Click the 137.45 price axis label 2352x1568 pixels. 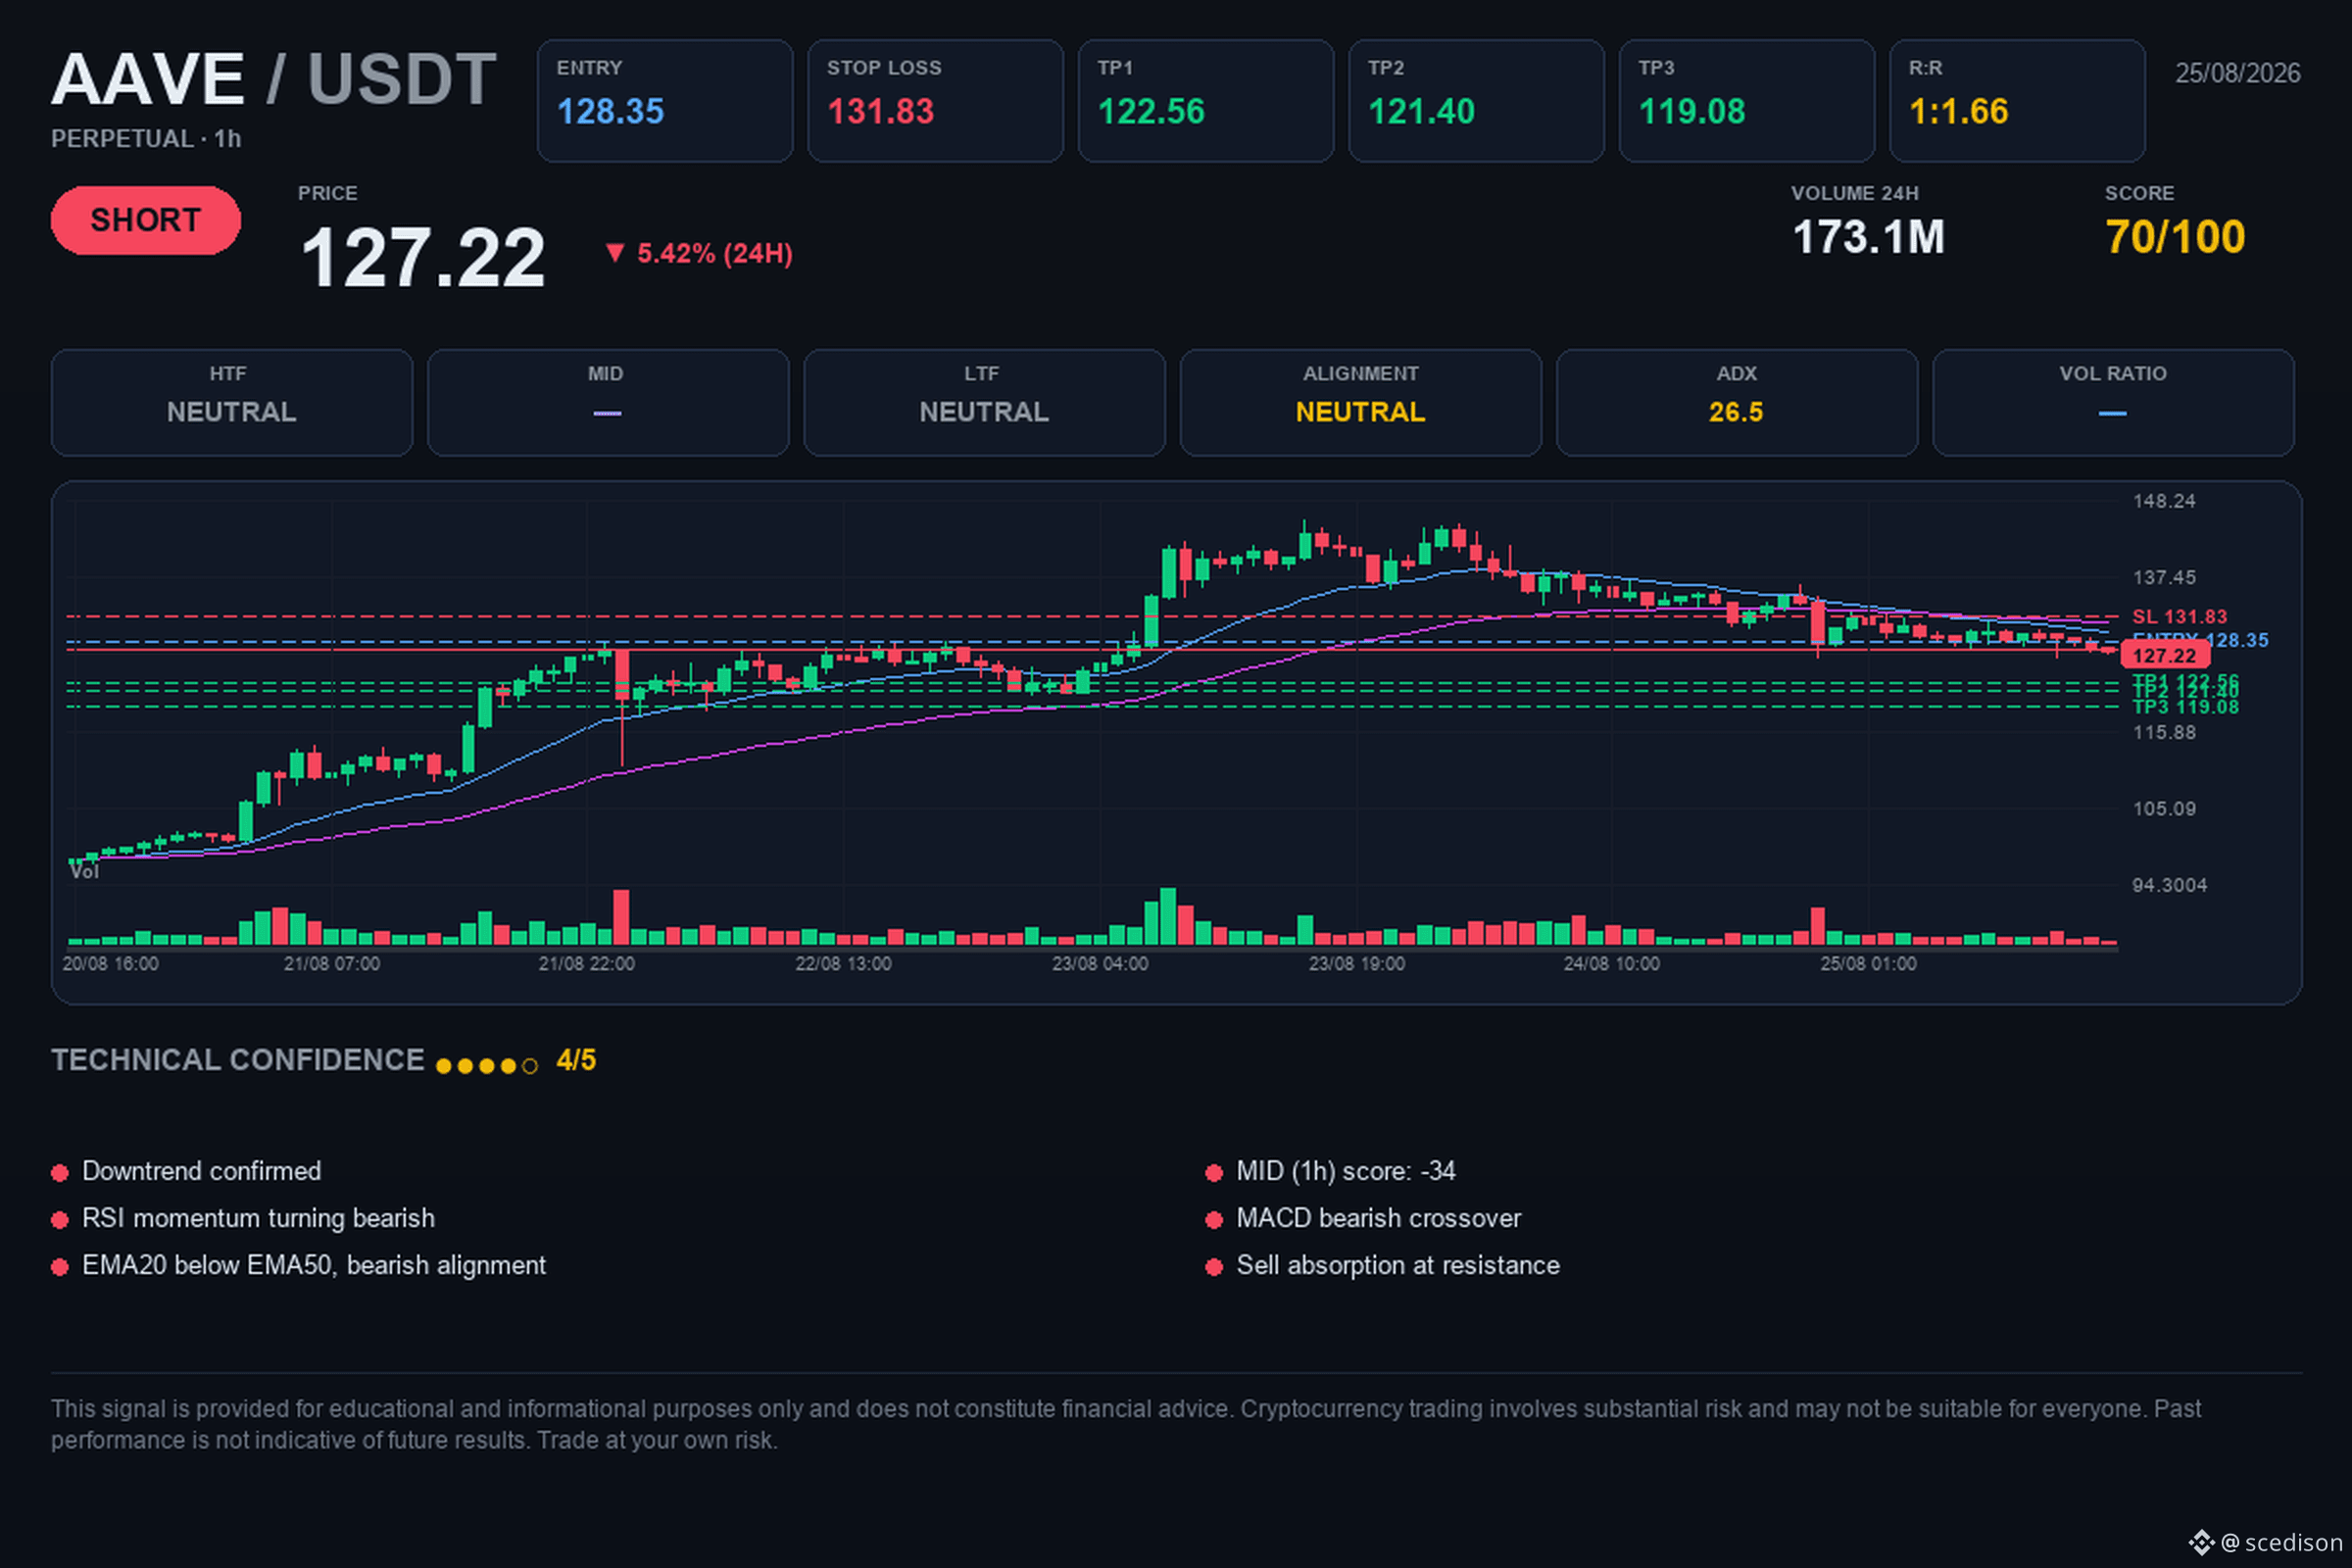pyautogui.click(x=2164, y=578)
